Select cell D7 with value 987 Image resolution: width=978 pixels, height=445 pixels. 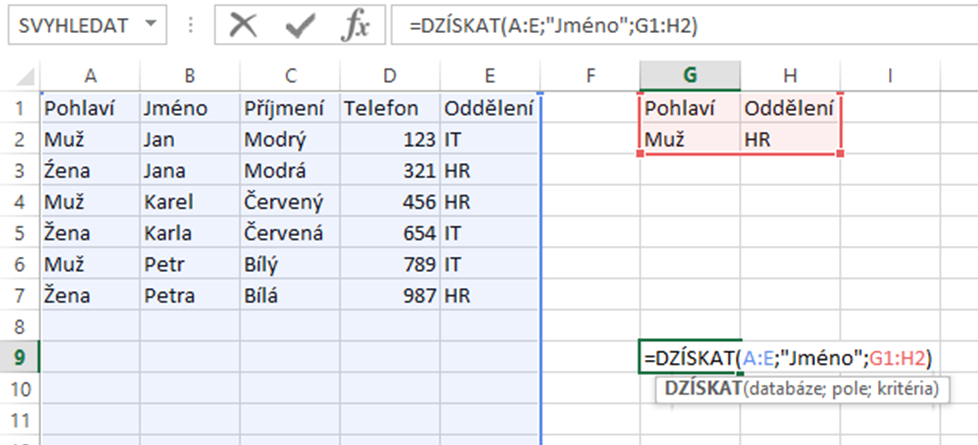click(x=390, y=295)
